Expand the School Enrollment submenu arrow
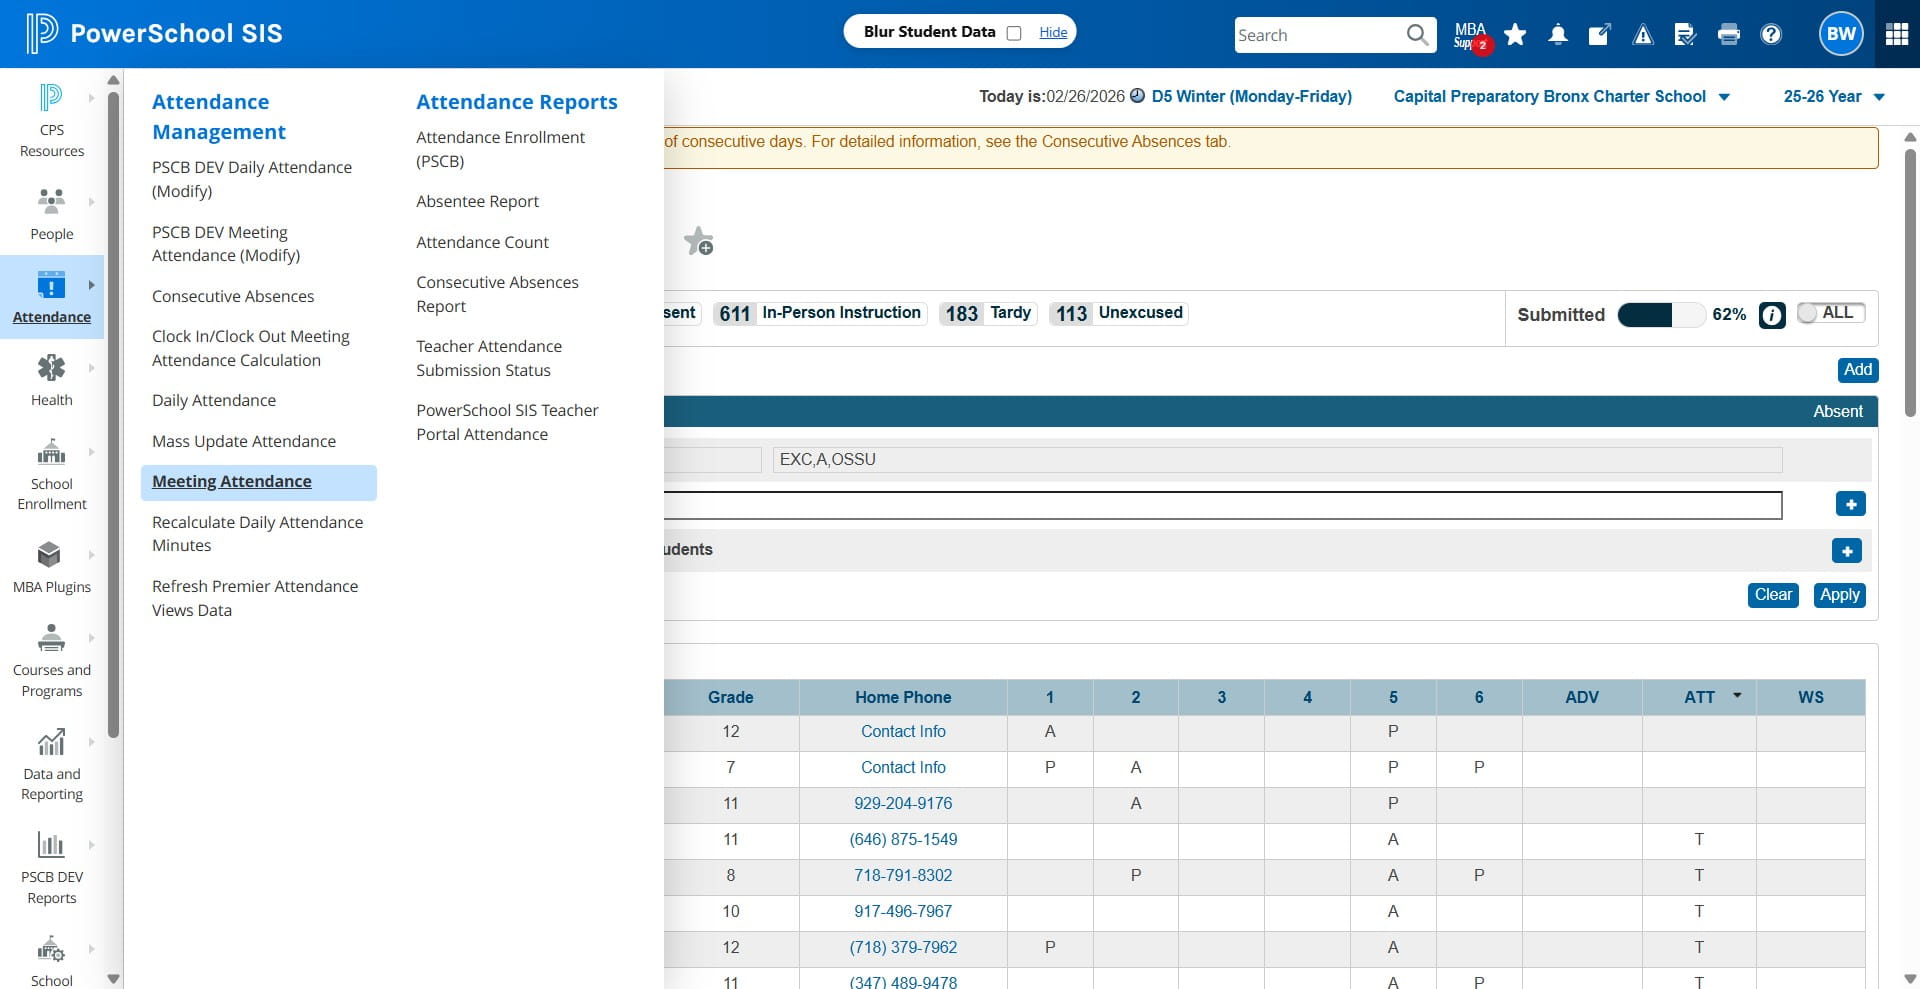The image size is (1920, 989). 91,452
